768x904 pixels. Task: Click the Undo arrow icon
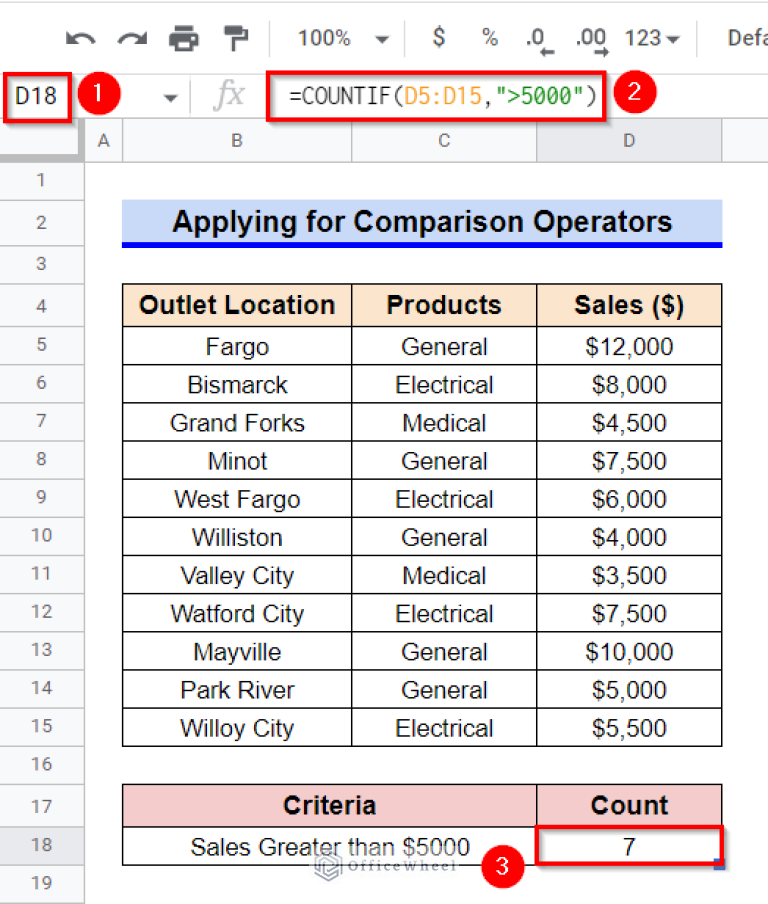(x=80, y=39)
